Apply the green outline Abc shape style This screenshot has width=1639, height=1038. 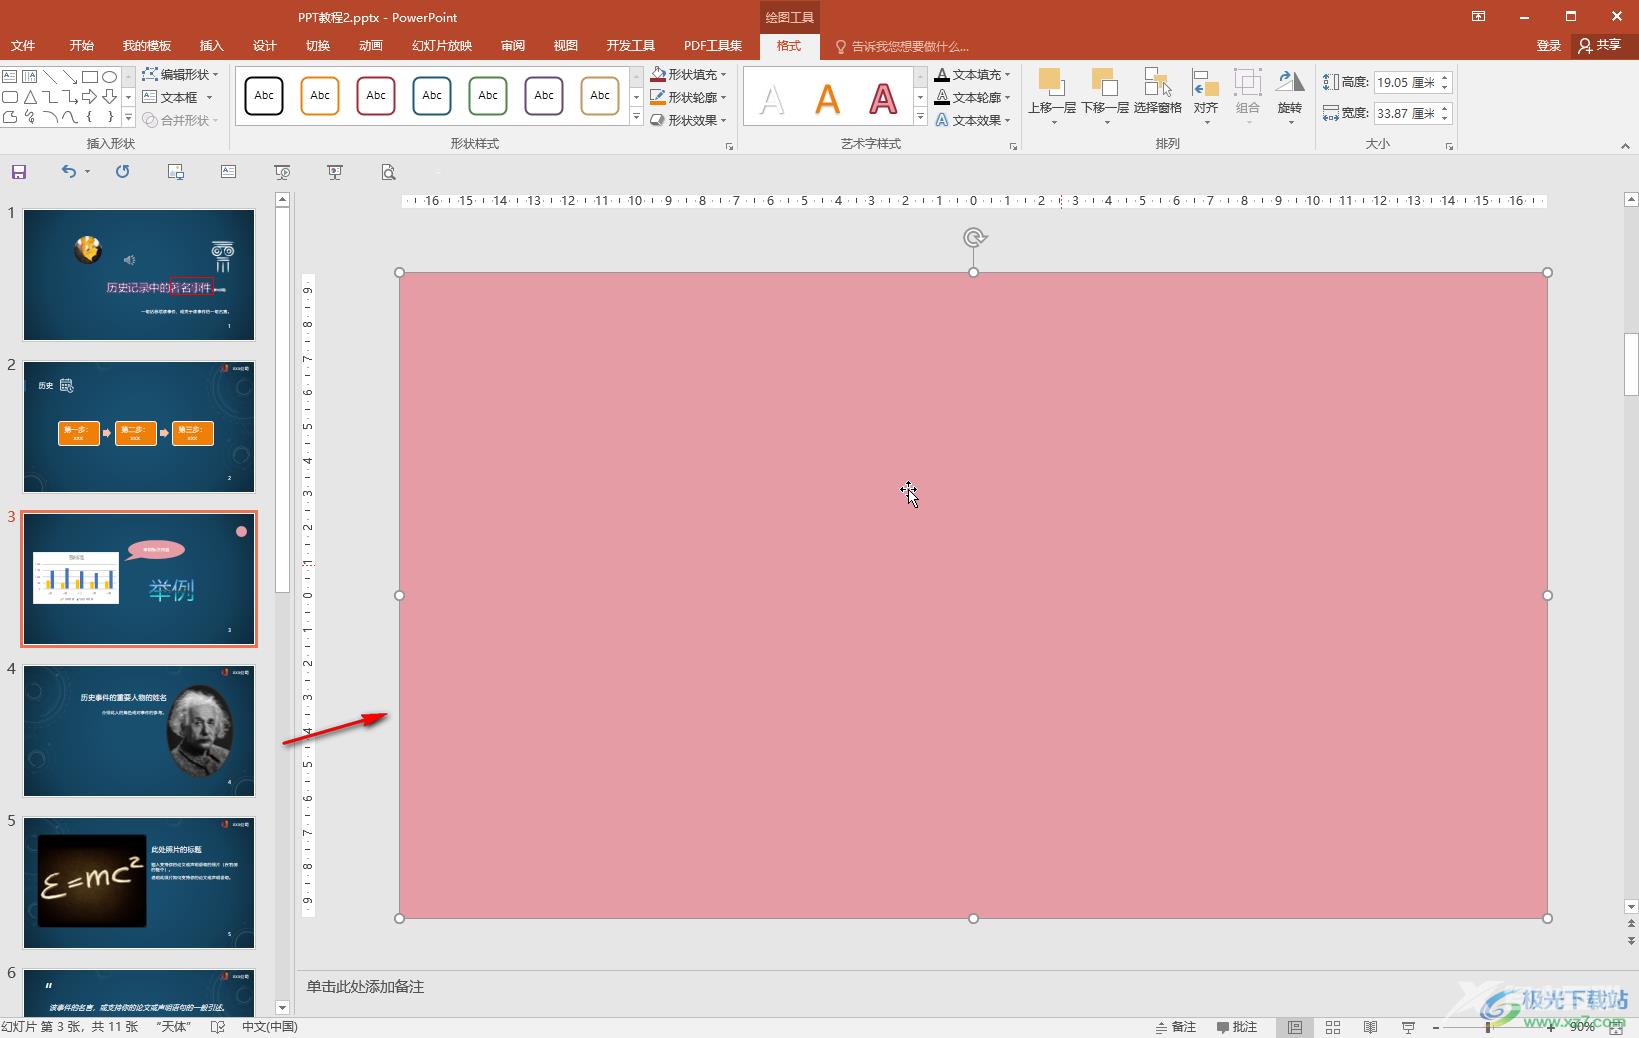pyautogui.click(x=488, y=96)
